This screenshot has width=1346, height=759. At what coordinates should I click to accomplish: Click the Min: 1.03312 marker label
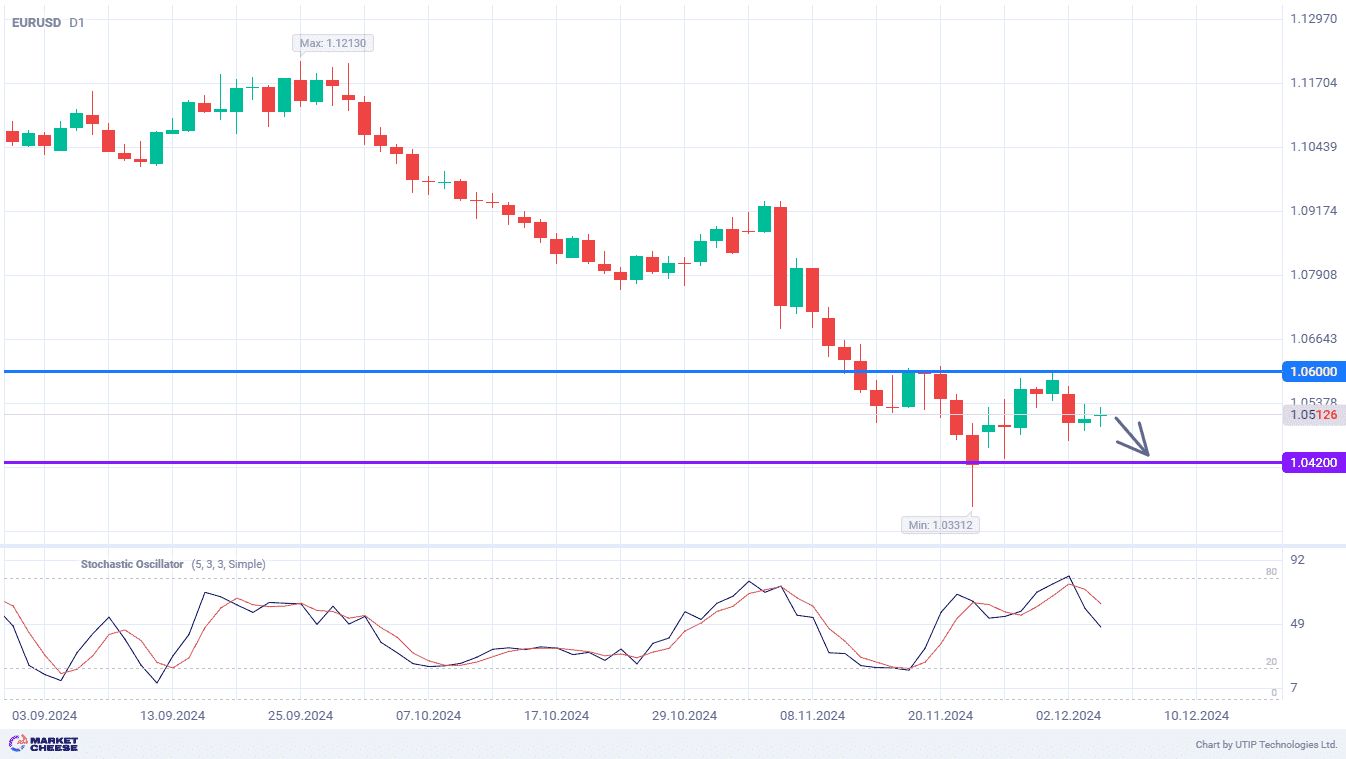pos(940,525)
